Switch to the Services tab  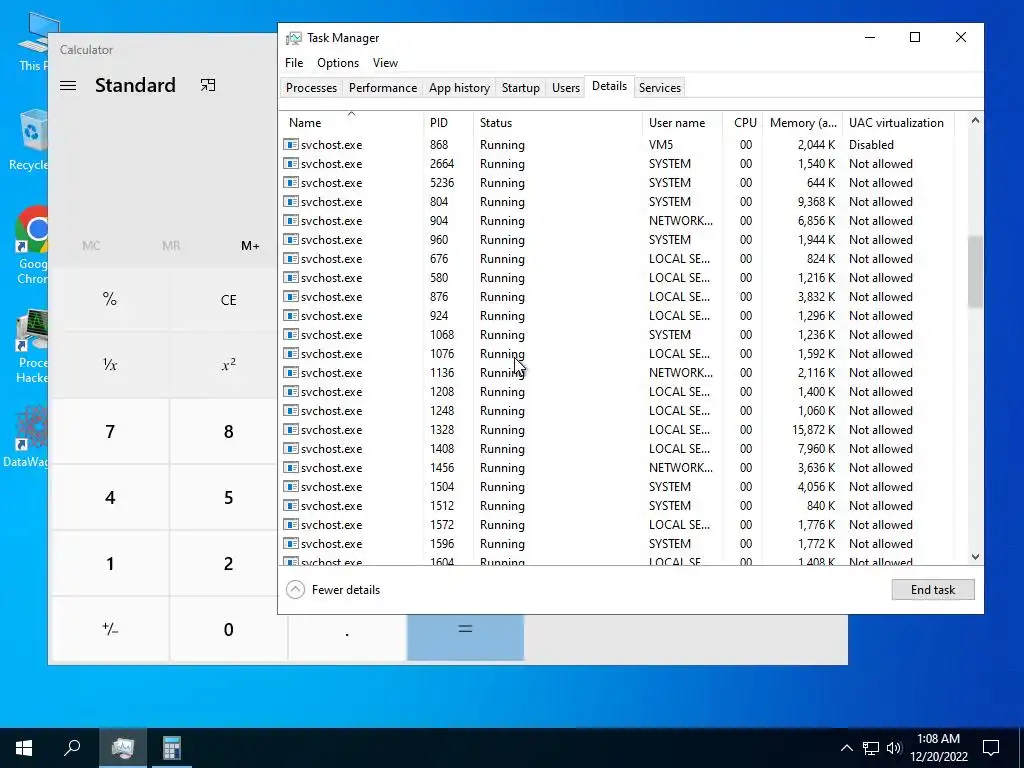(660, 88)
